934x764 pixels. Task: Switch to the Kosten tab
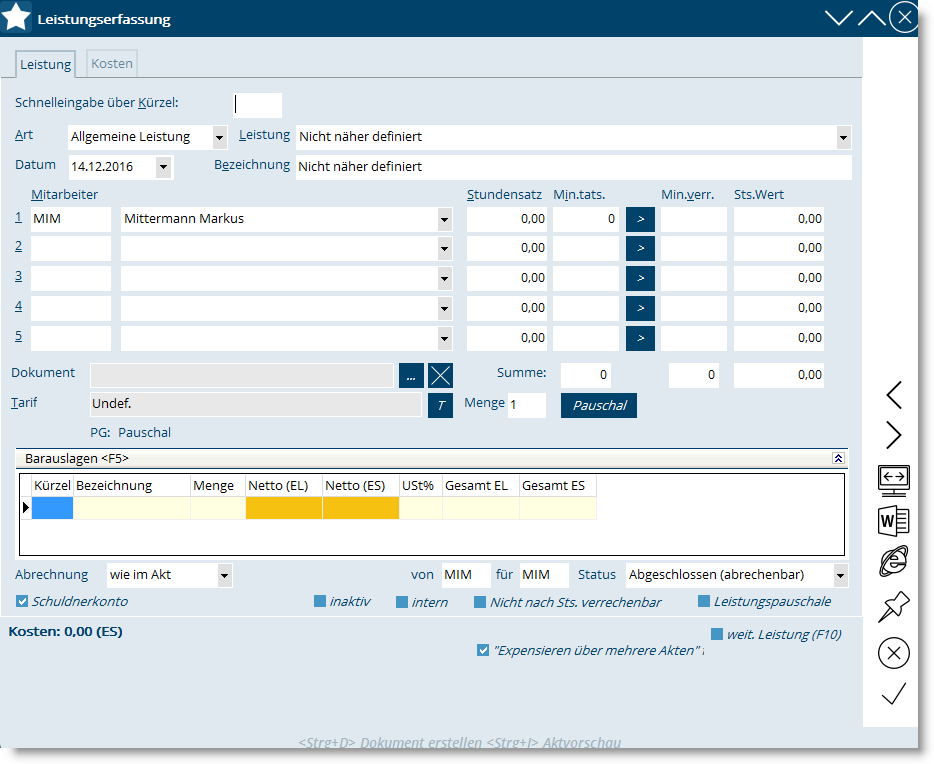112,63
